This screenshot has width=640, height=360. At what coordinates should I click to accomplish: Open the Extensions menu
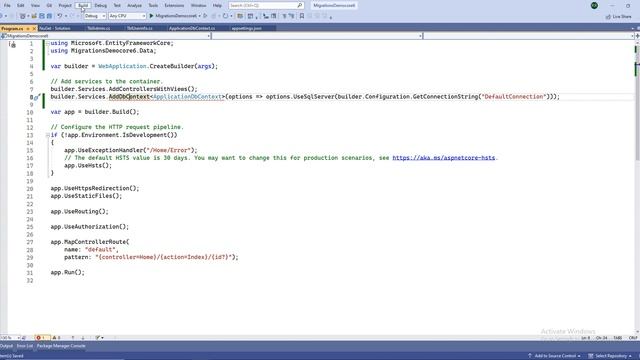click(174, 5)
